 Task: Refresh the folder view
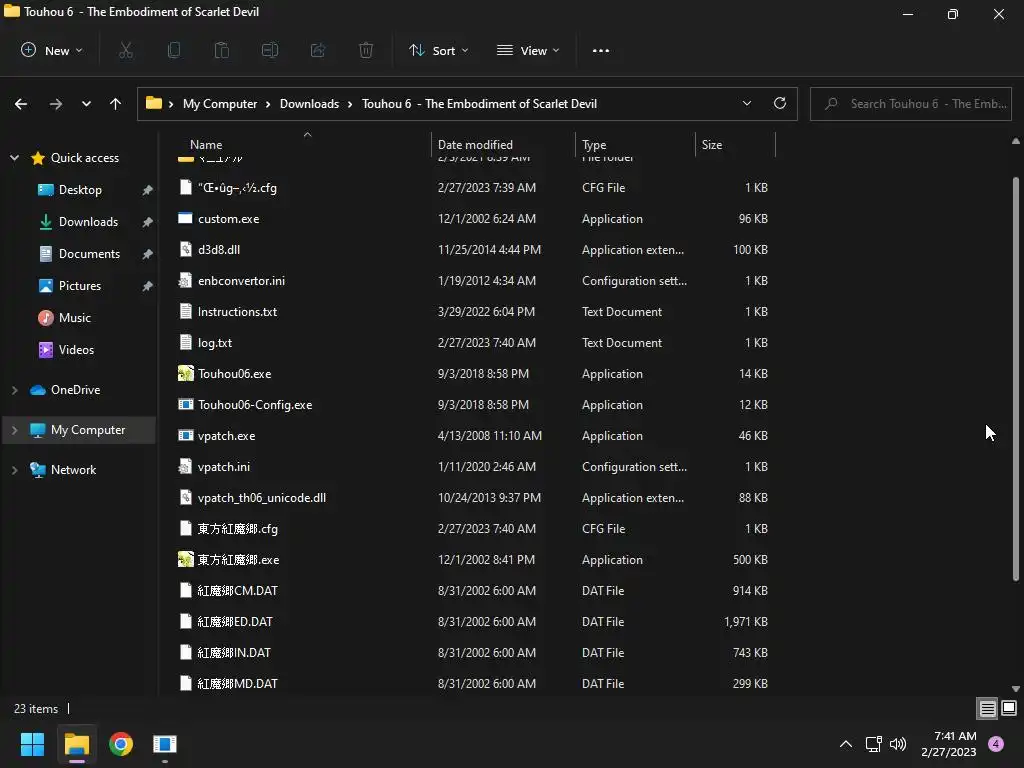(780, 103)
